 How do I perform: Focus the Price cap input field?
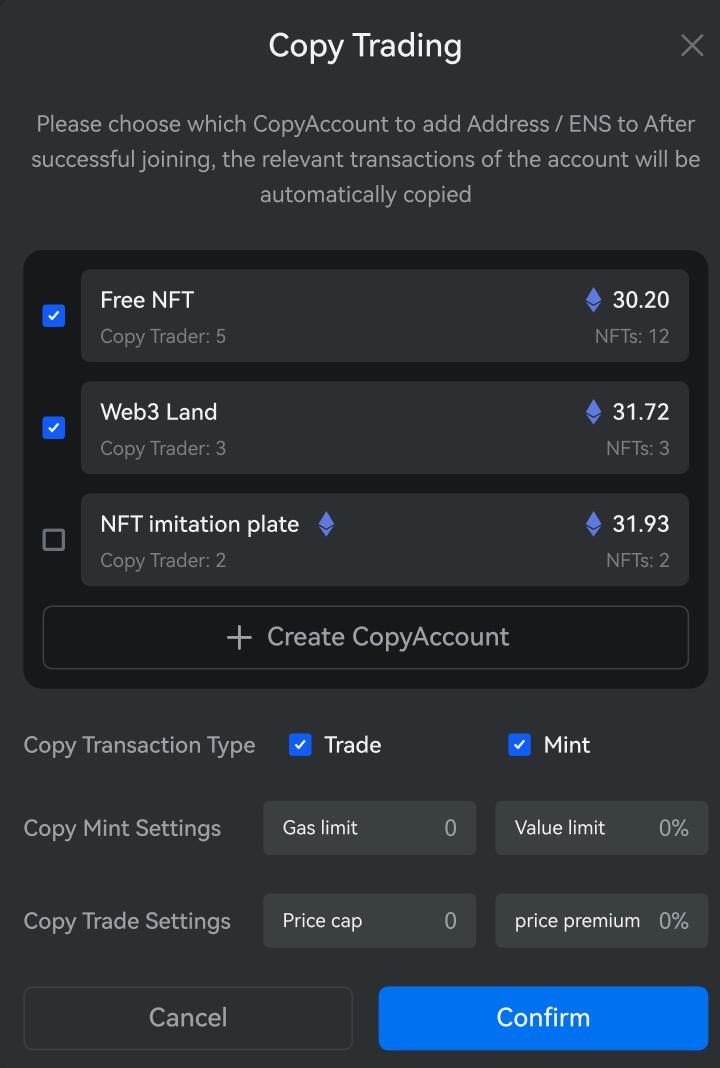coord(369,921)
